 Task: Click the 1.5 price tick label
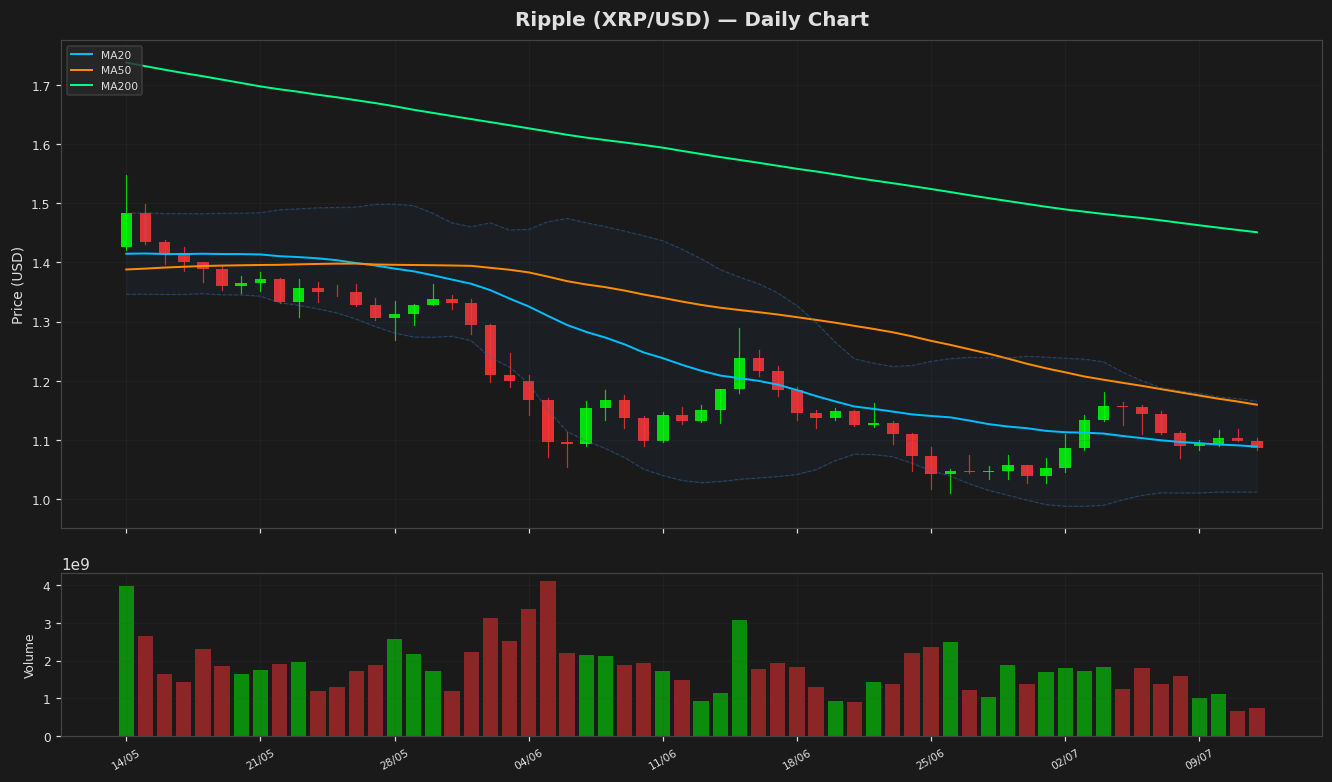pos(41,204)
